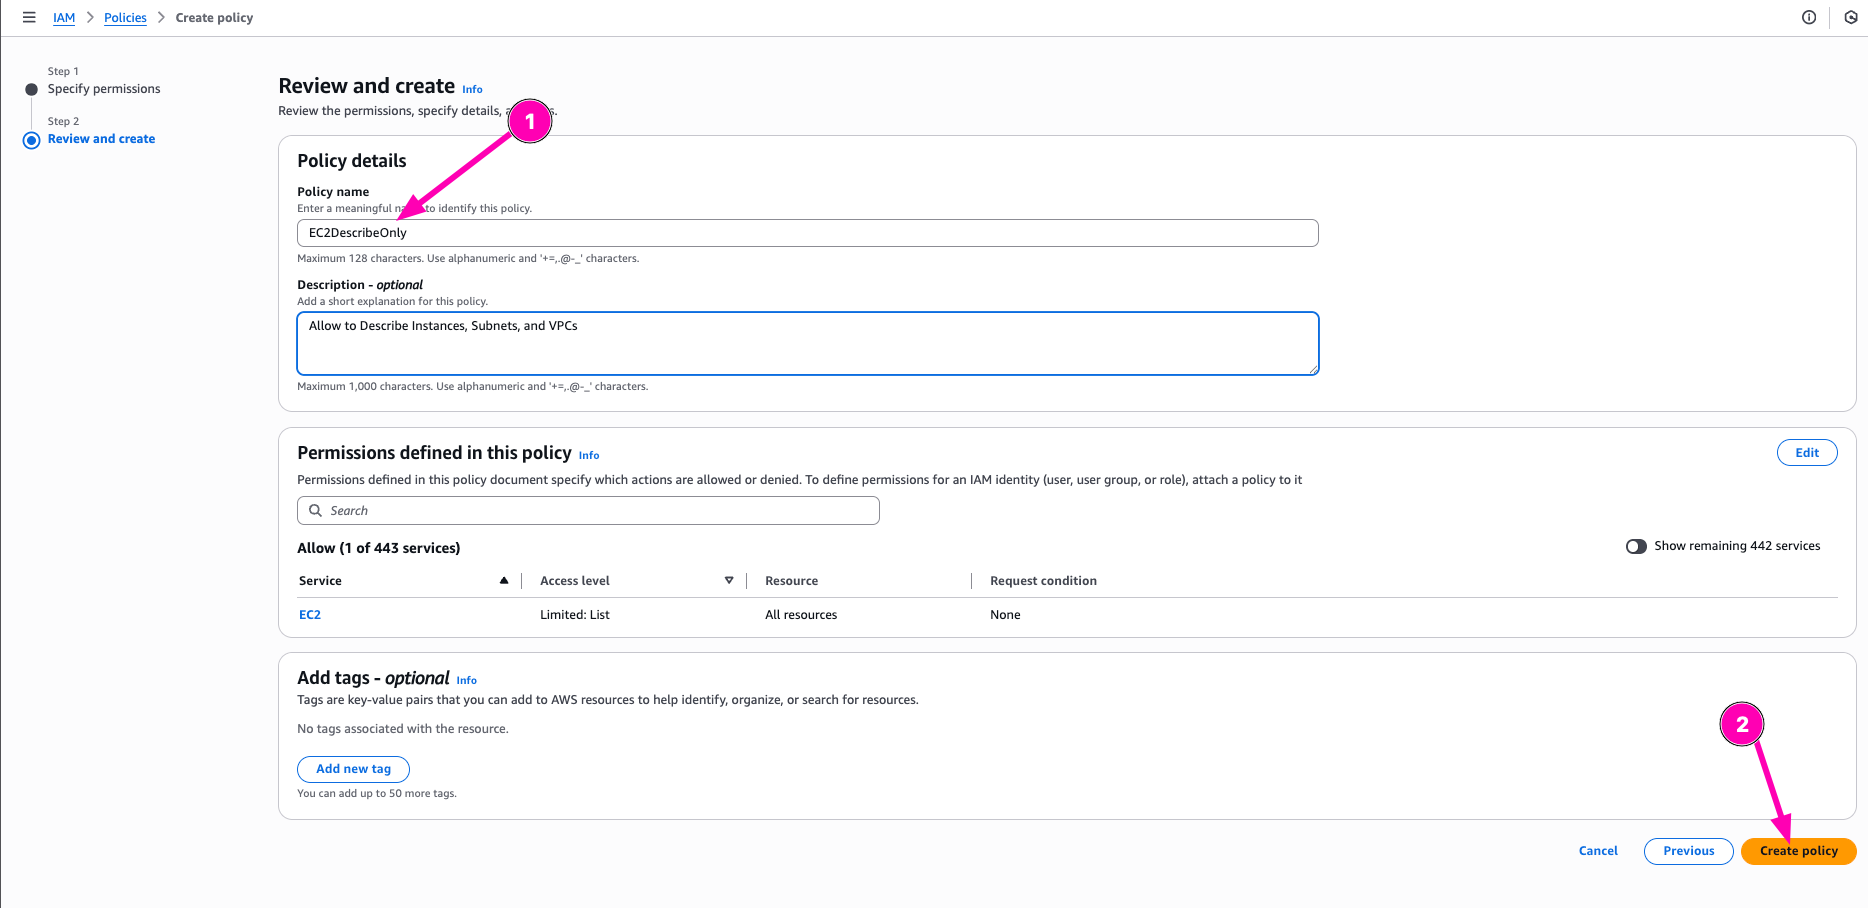Click the search magnifier icon
This screenshot has width=1868, height=908.
[x=316, y=510]
